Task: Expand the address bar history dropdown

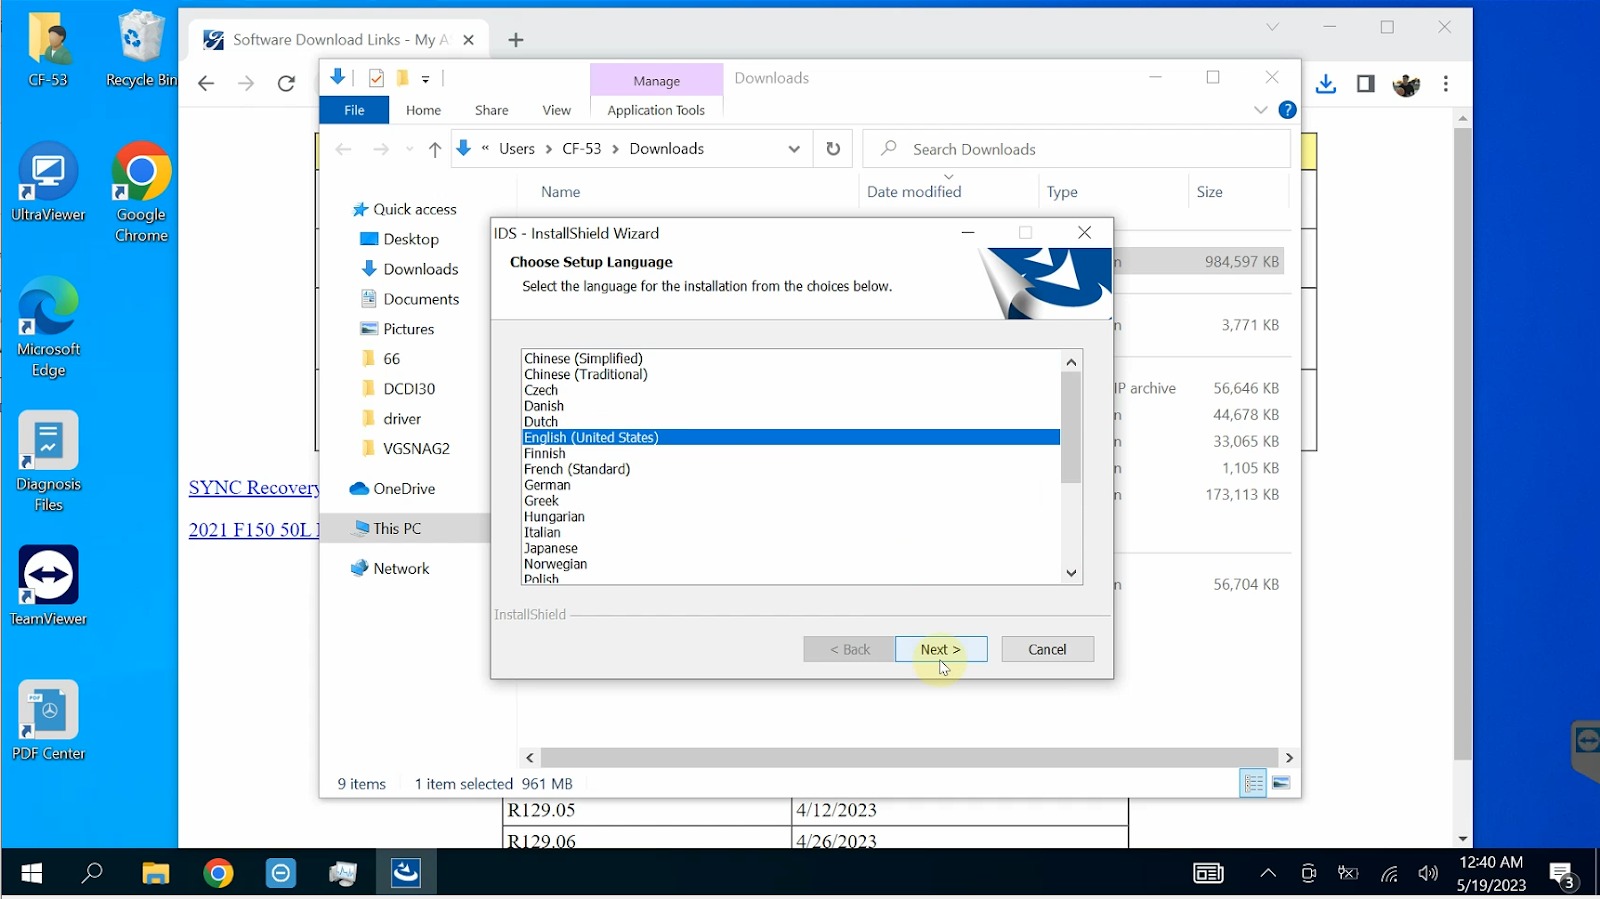Action: 794,149
